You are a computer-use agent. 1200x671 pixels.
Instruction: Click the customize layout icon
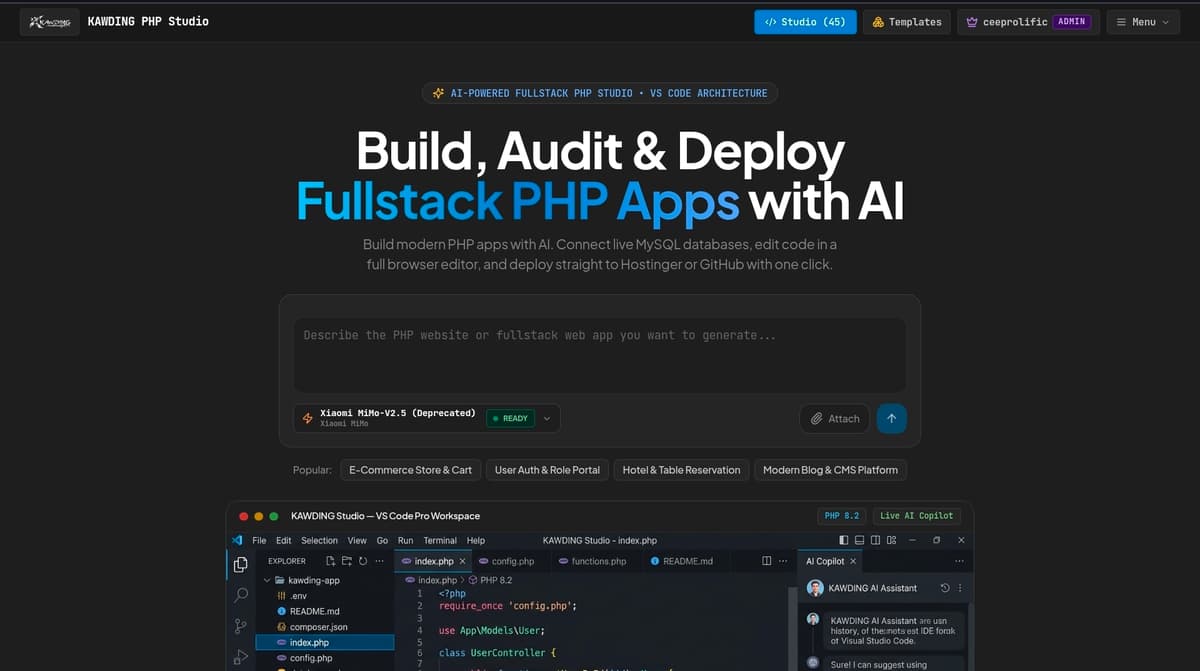click(x=891, y=540)
